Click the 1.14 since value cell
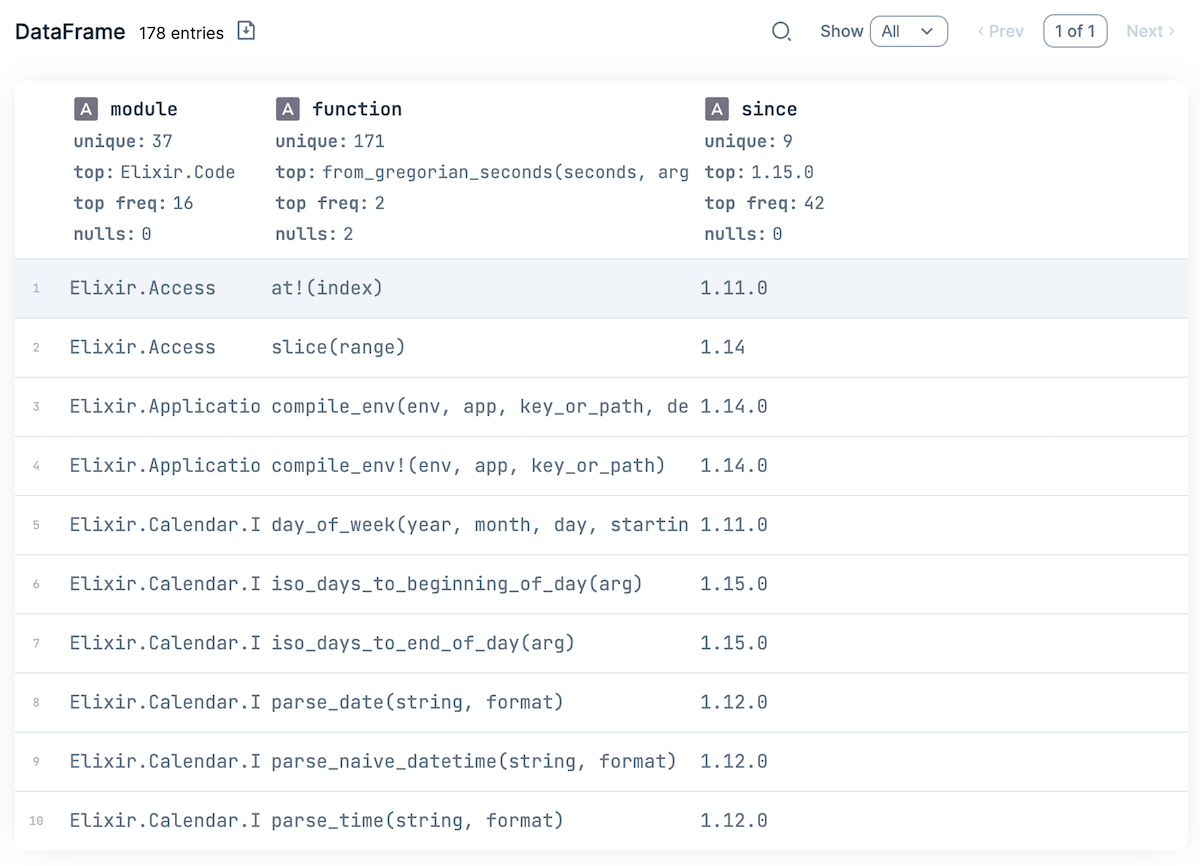 [x=722, y=347]
